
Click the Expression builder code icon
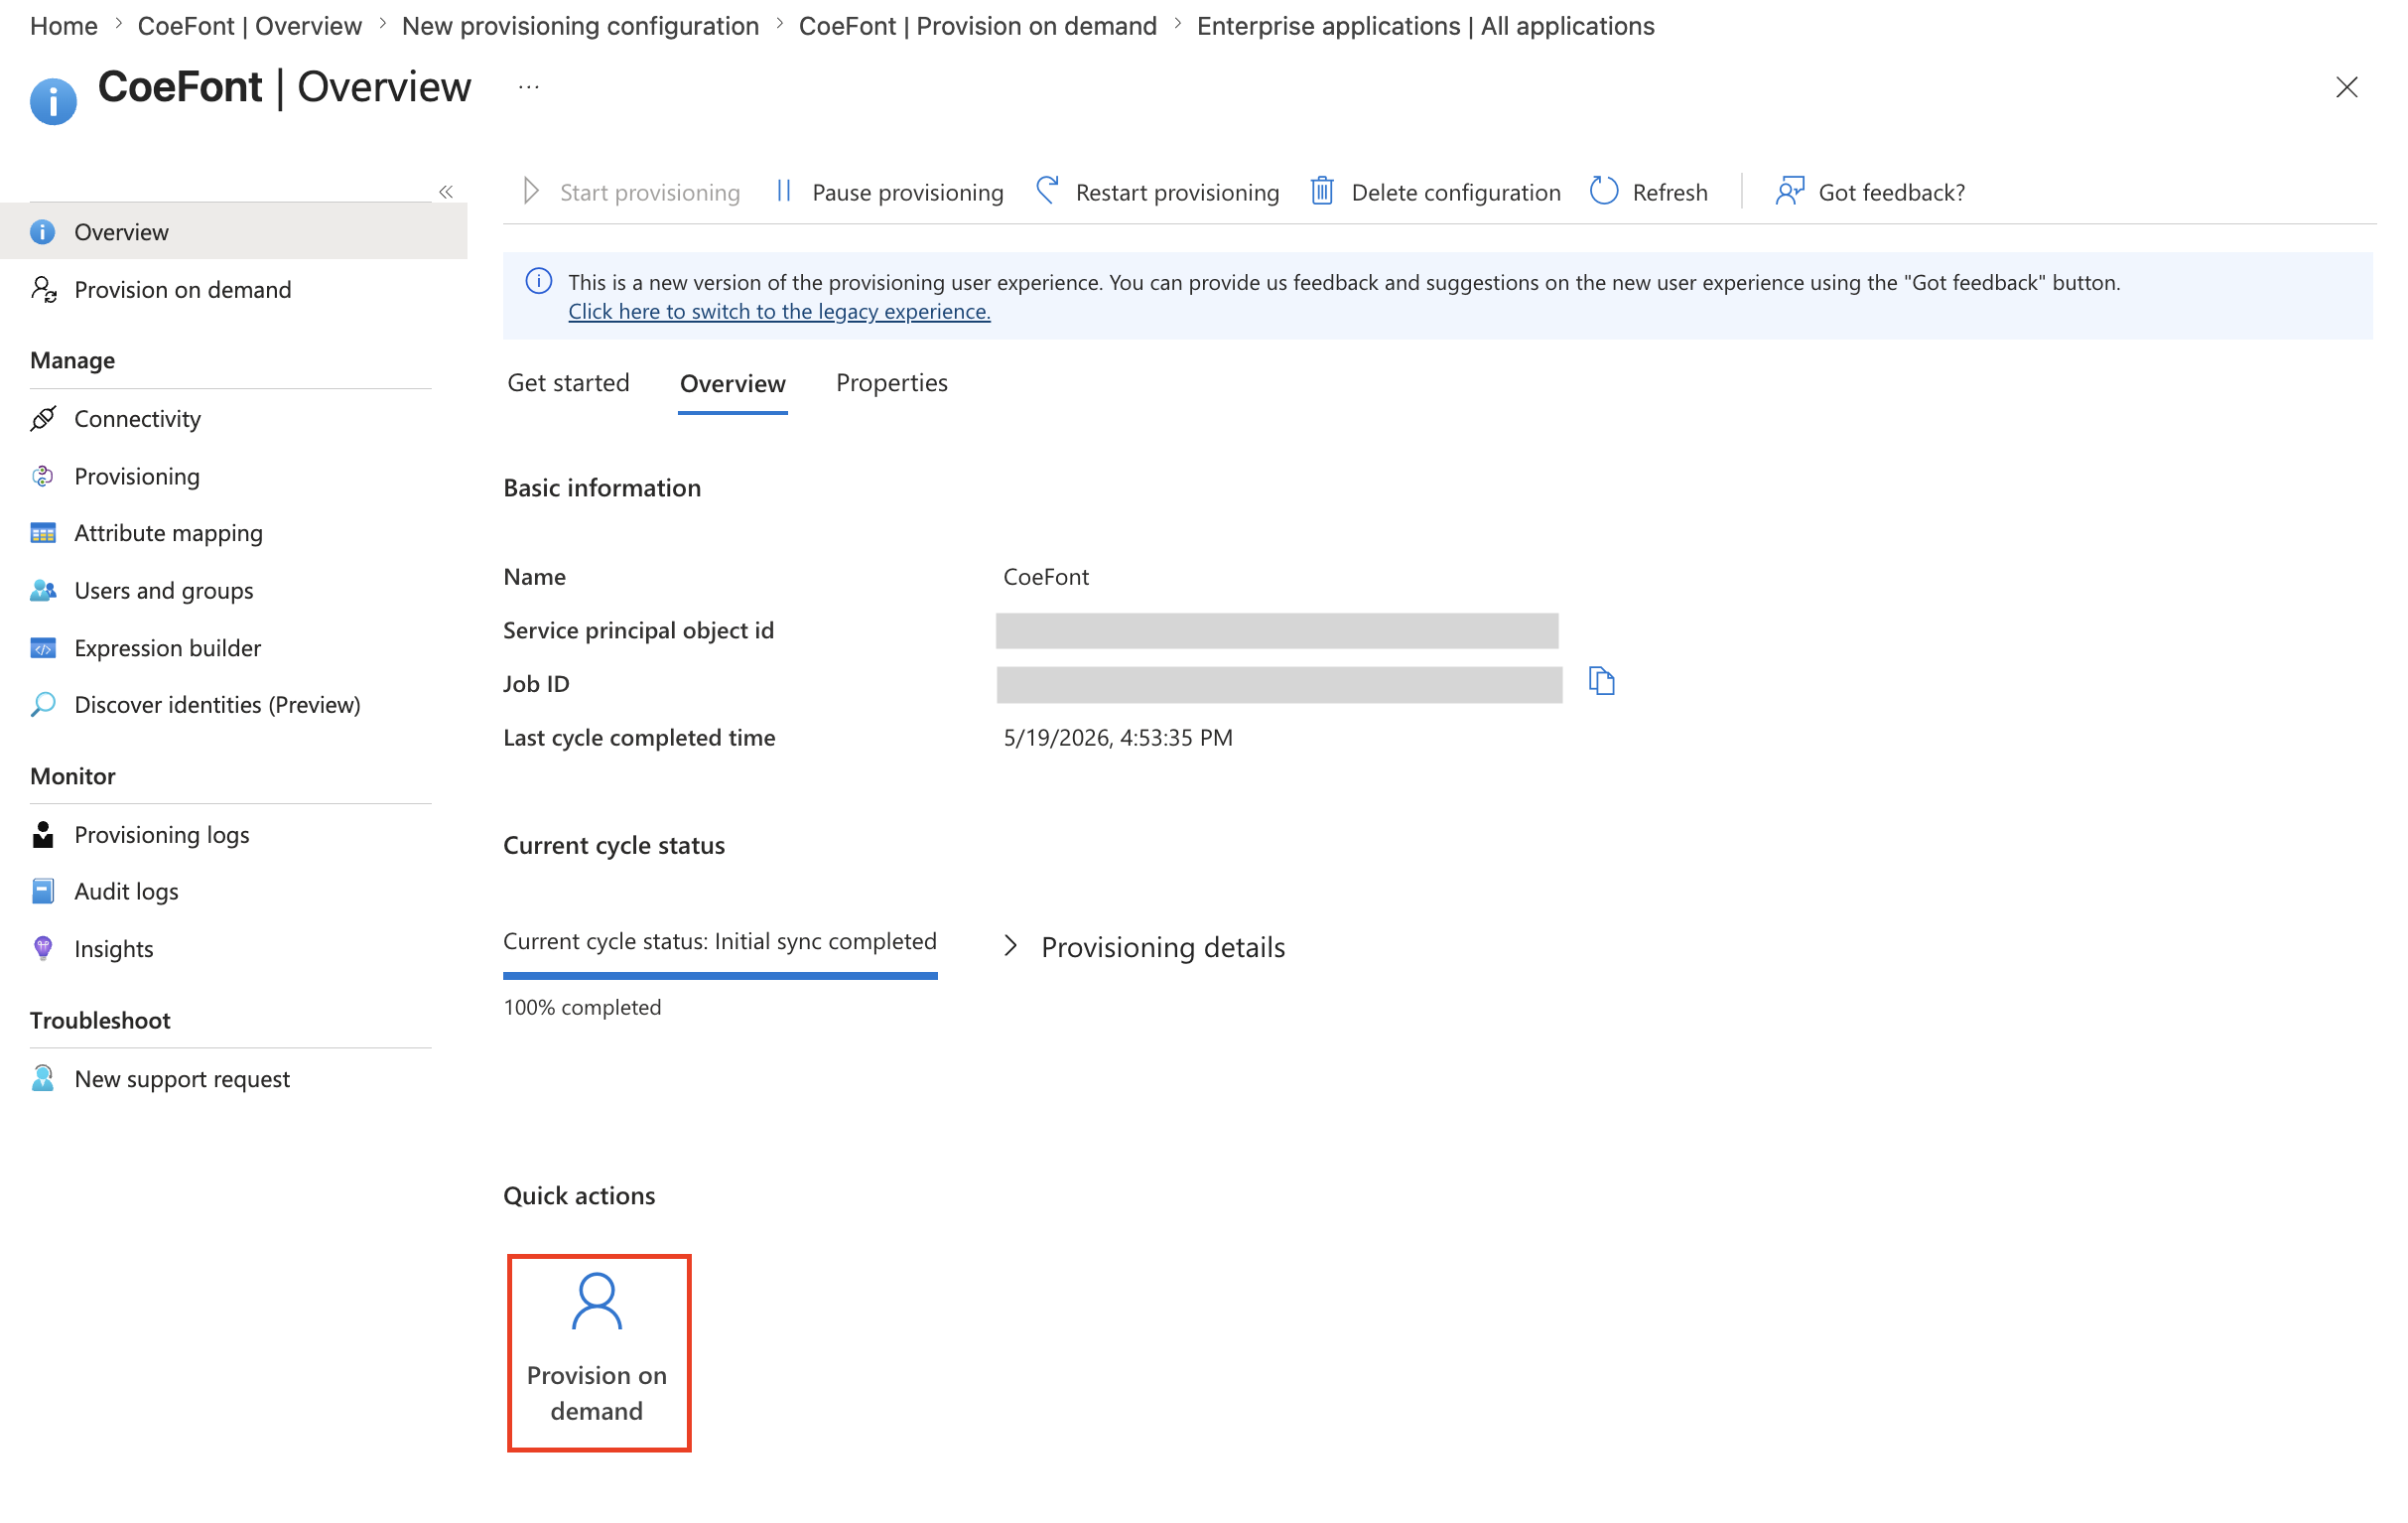pyautogui.click(x=43, y=648)
